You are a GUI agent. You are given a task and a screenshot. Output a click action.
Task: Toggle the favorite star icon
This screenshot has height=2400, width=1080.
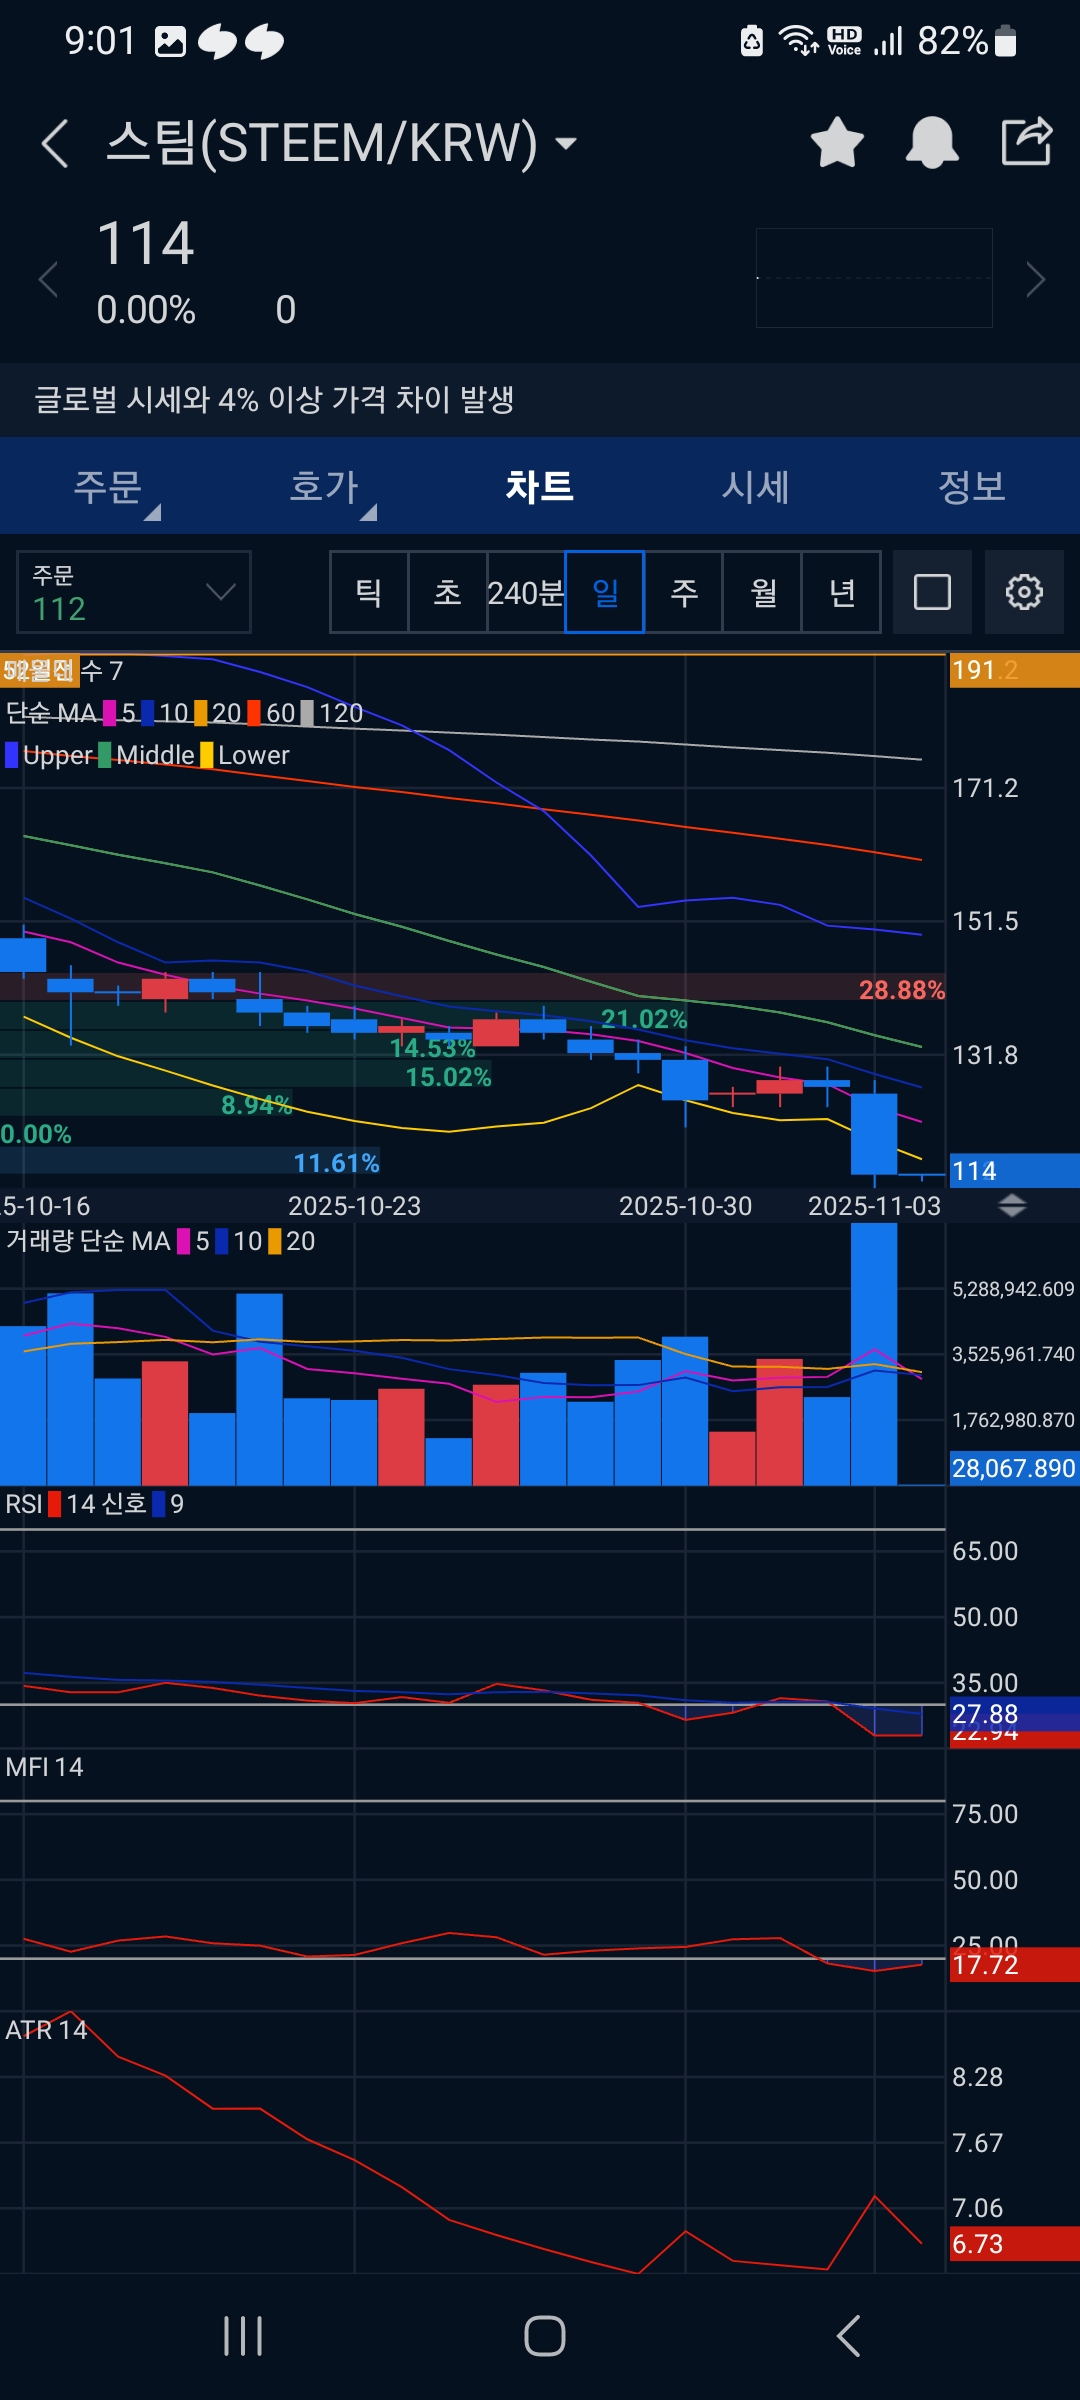[837, 142]
